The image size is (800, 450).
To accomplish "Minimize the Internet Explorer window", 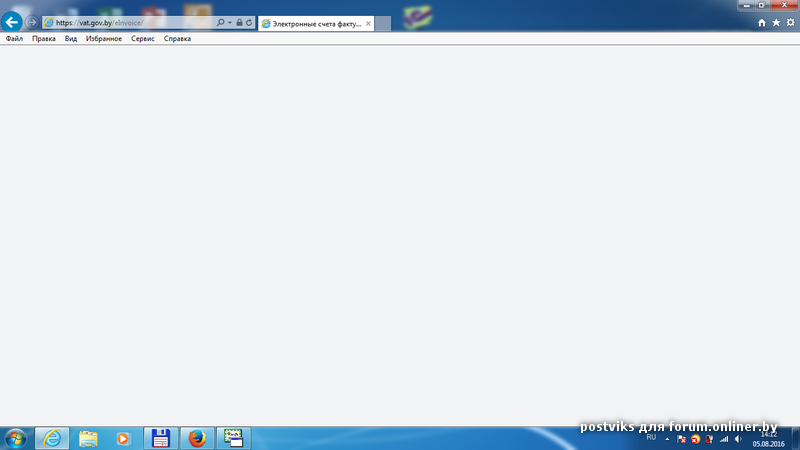I will point(746,5).
